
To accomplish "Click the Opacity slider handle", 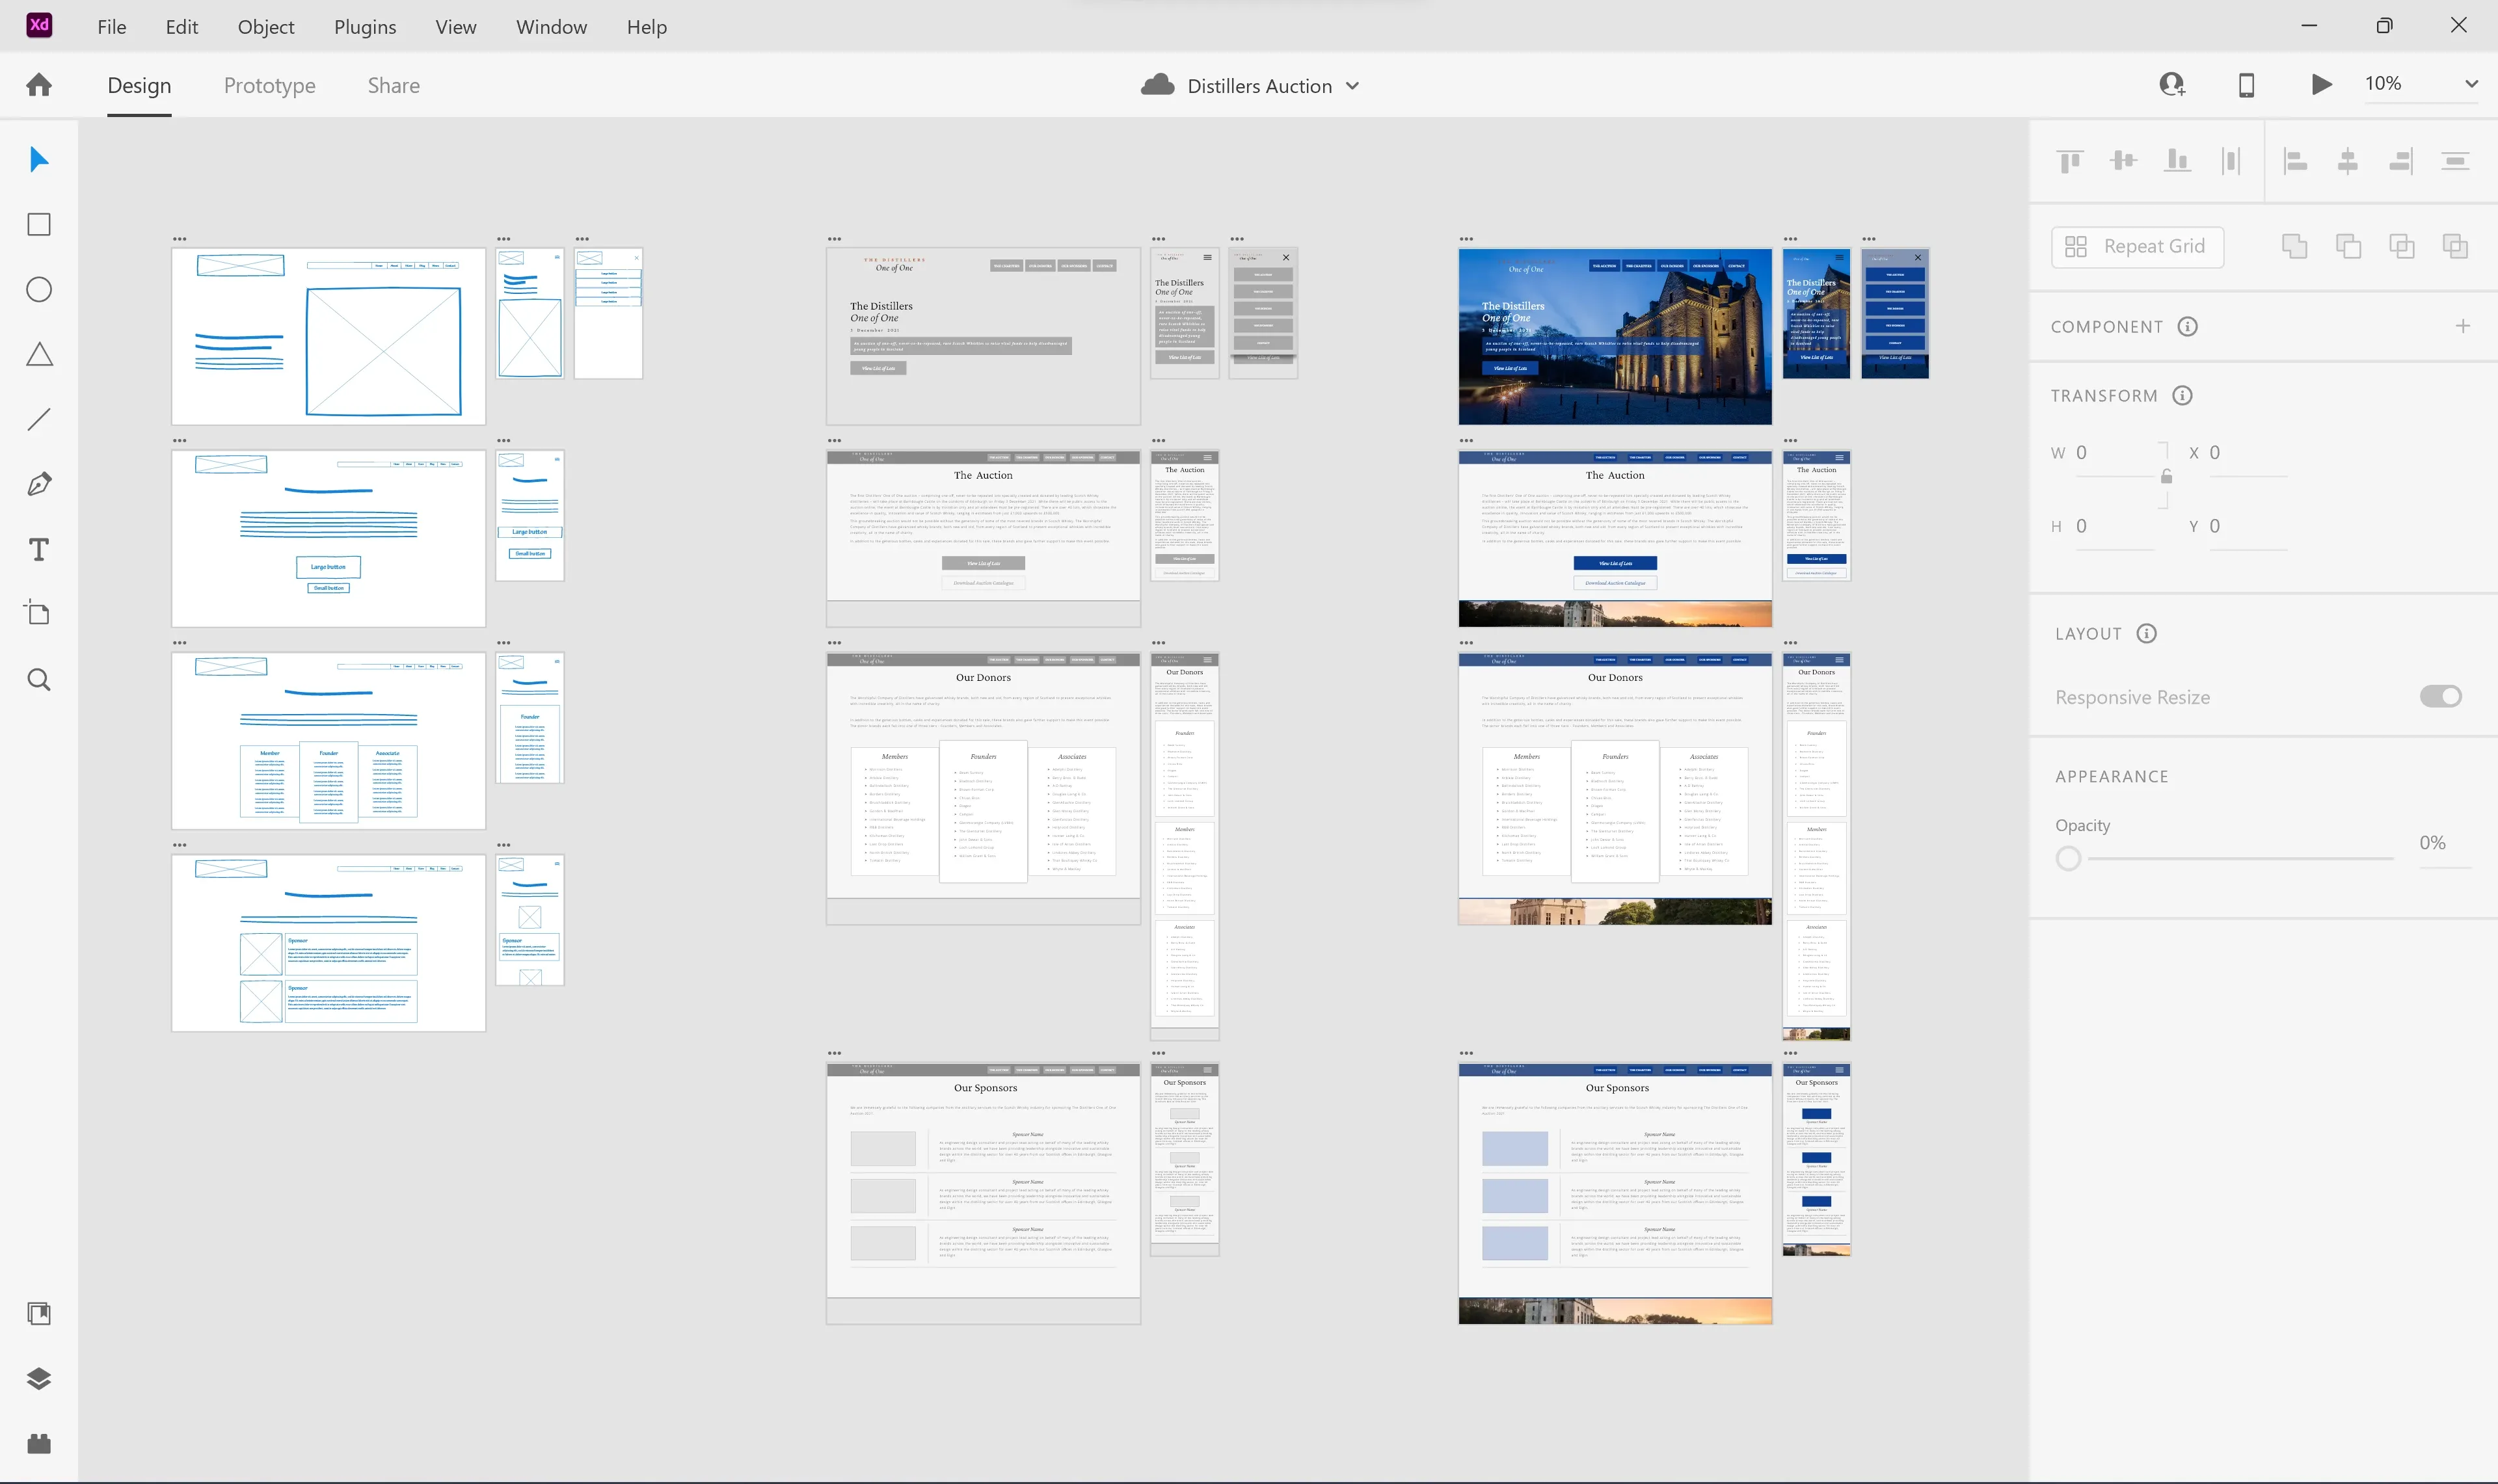I will click(x=2068, y=858).
